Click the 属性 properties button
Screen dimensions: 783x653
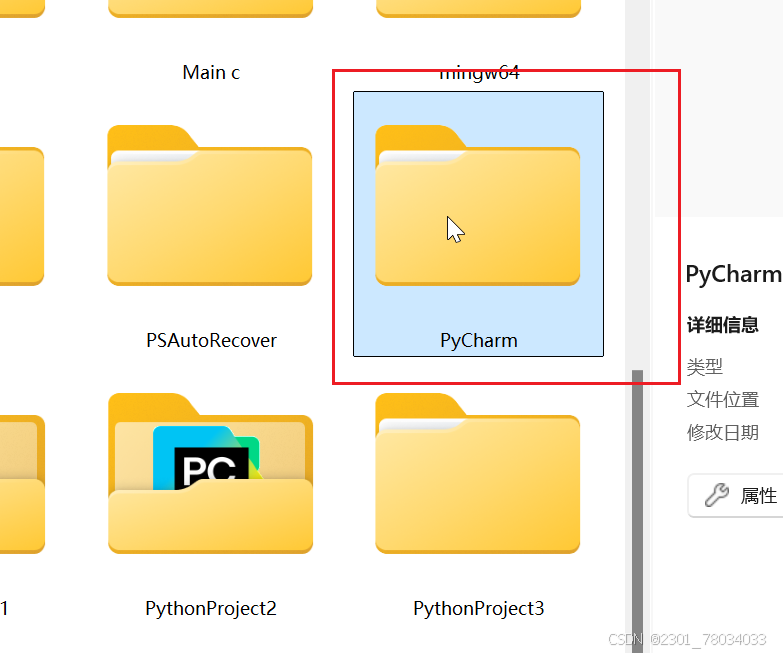tap(736, 496)
